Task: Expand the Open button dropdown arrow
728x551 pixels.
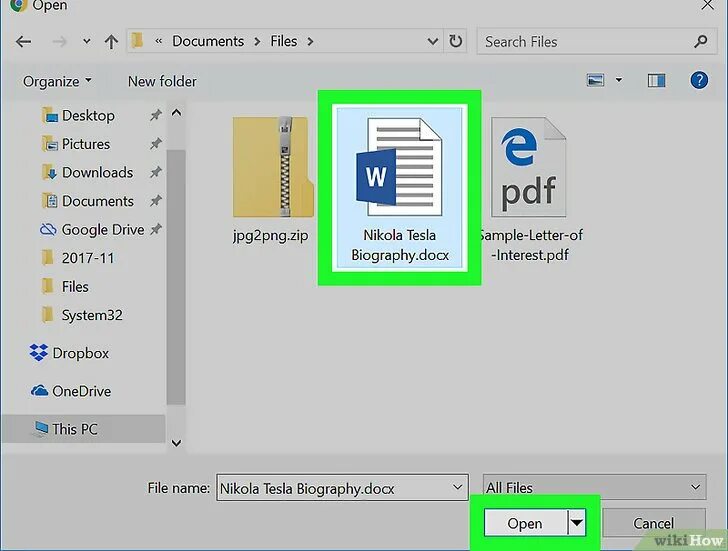Action: [577, 523]
